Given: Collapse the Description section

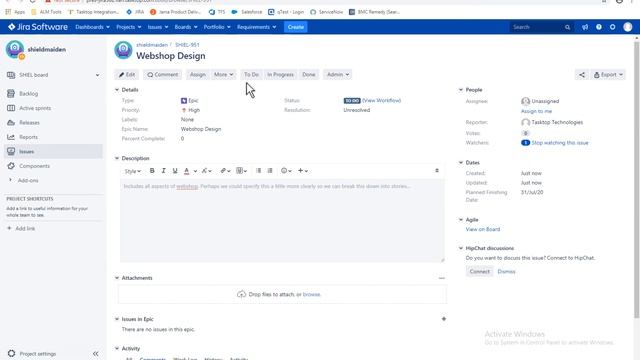Looking at the screenshot, I should pos(117,158).
